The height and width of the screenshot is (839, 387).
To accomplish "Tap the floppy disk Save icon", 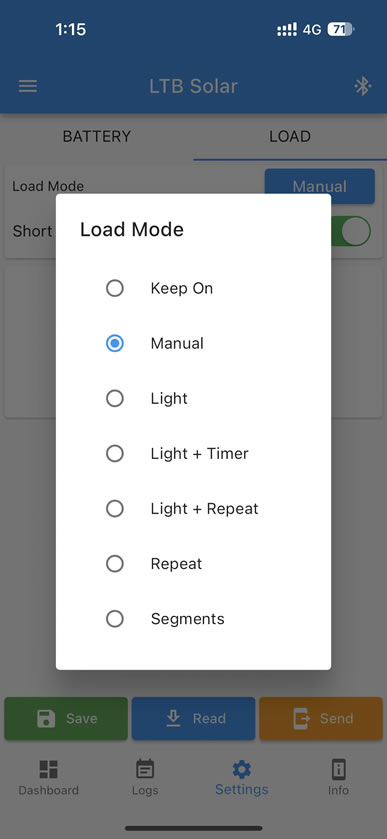I will pyautogui.click(x=46, y=718).
